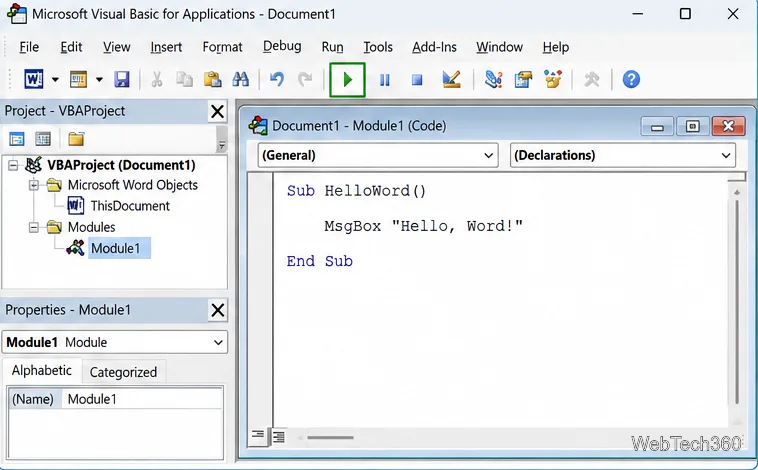
Task: Click the Toggle Folders icon in Project panel
Action: click(76, 139)
